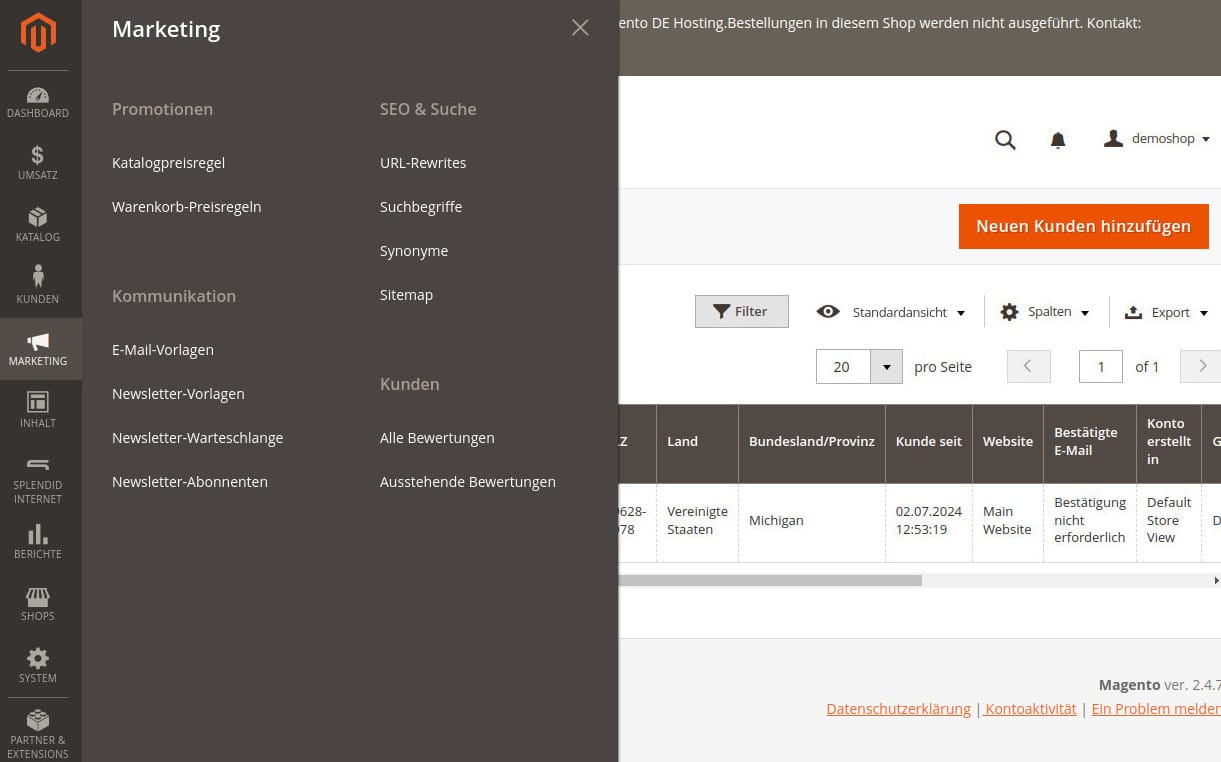Select Newsletter-Abonnenten menu entry

[x=190, y=482]
